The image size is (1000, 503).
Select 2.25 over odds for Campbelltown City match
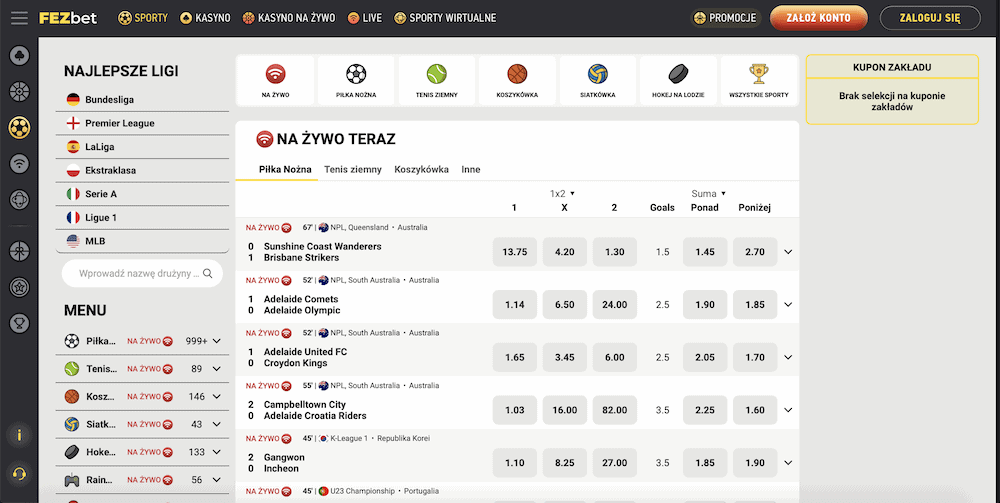tap(705, 410)
